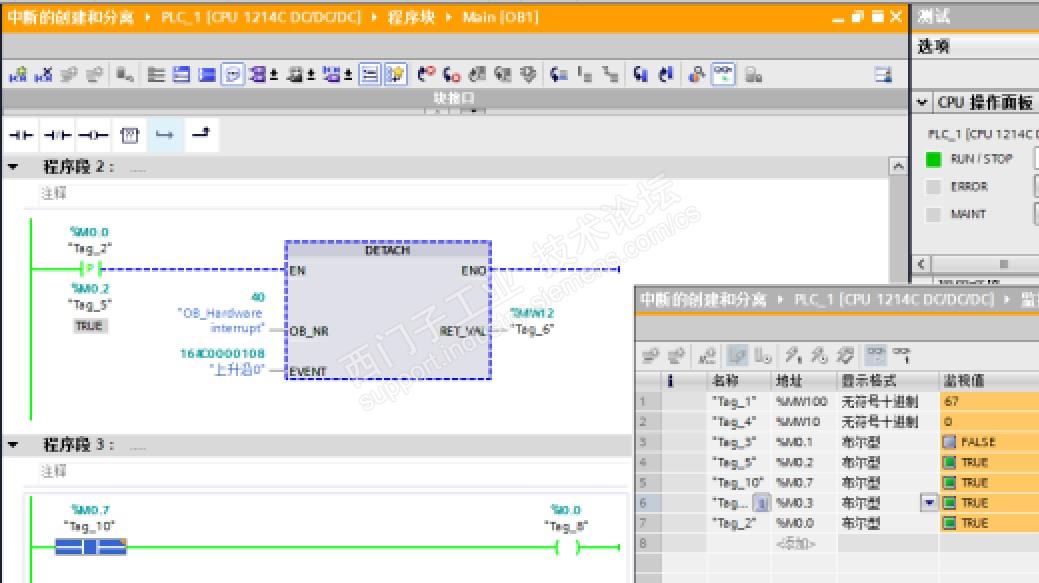The image size is (1039, 583).
Task: Click modify once lightning icon in watch table
Action: coord(793,356)
